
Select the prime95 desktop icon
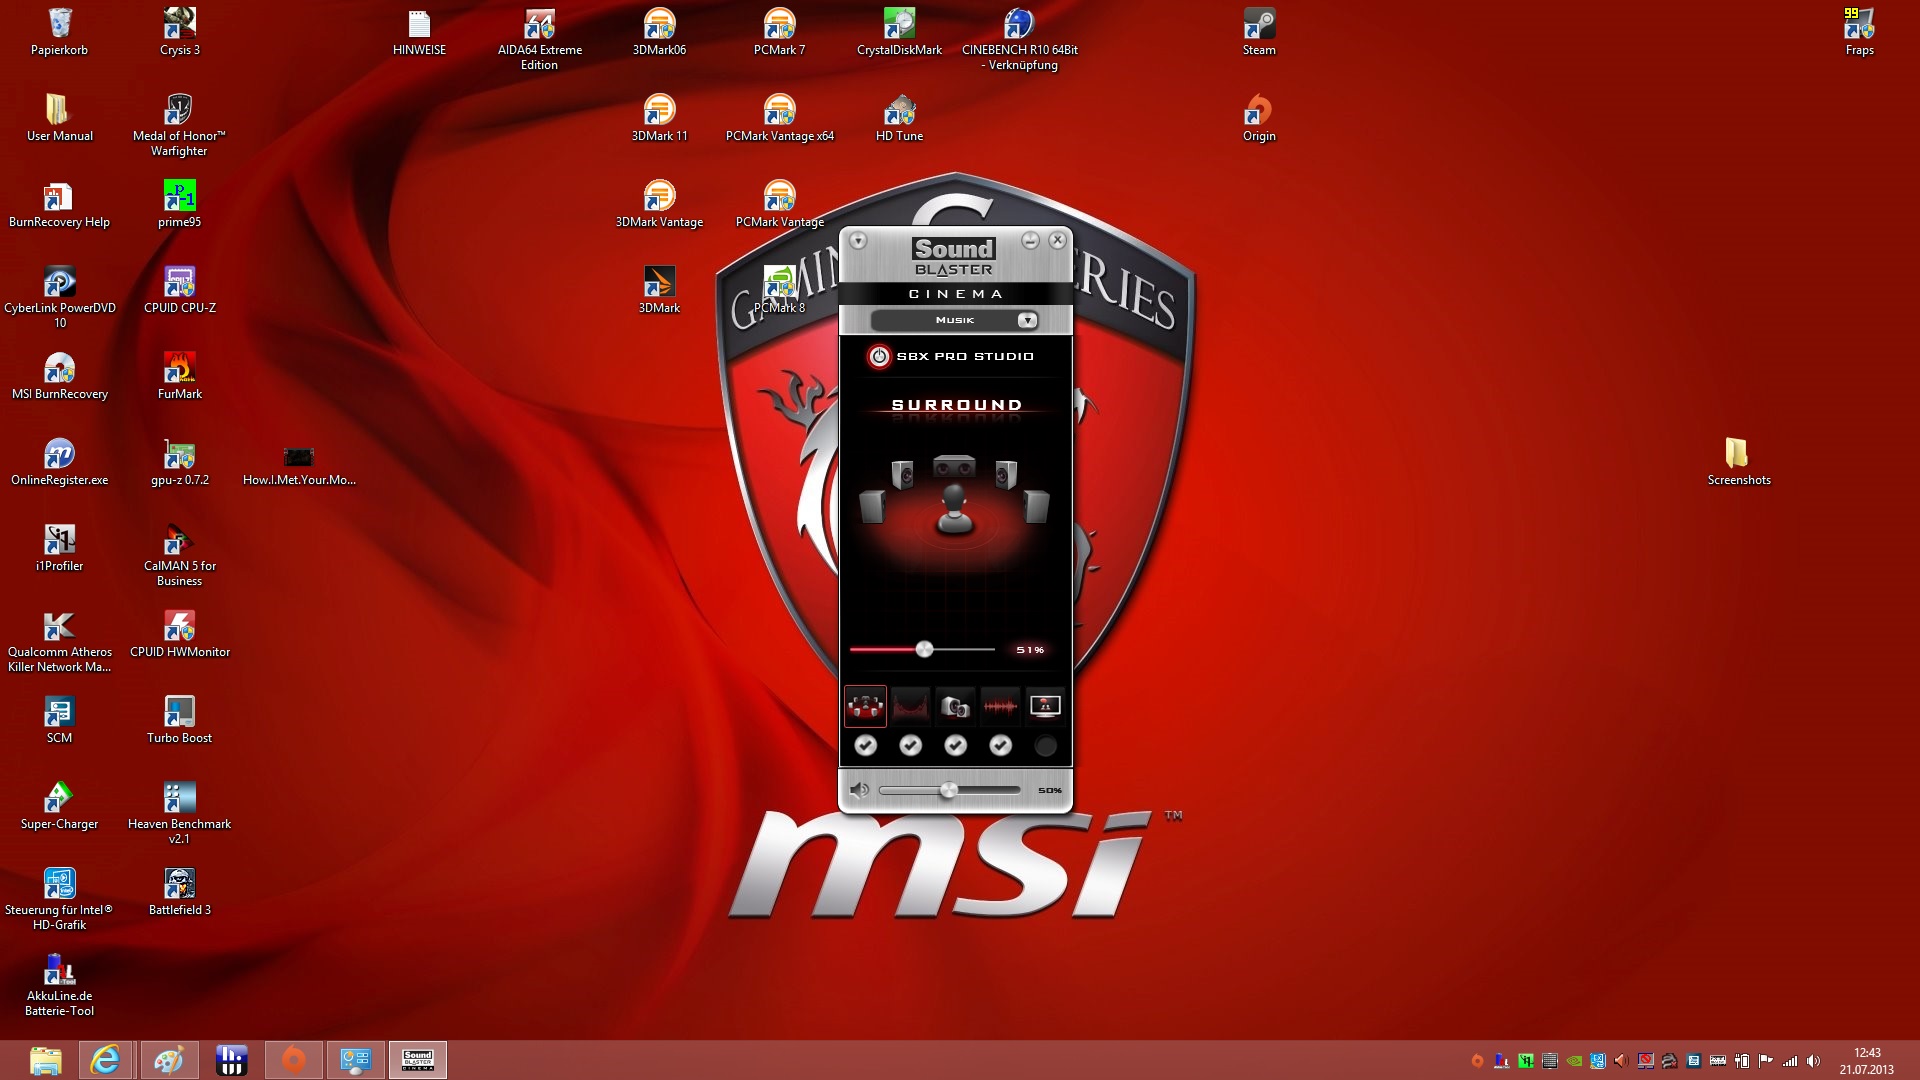[x=180, y=204]
